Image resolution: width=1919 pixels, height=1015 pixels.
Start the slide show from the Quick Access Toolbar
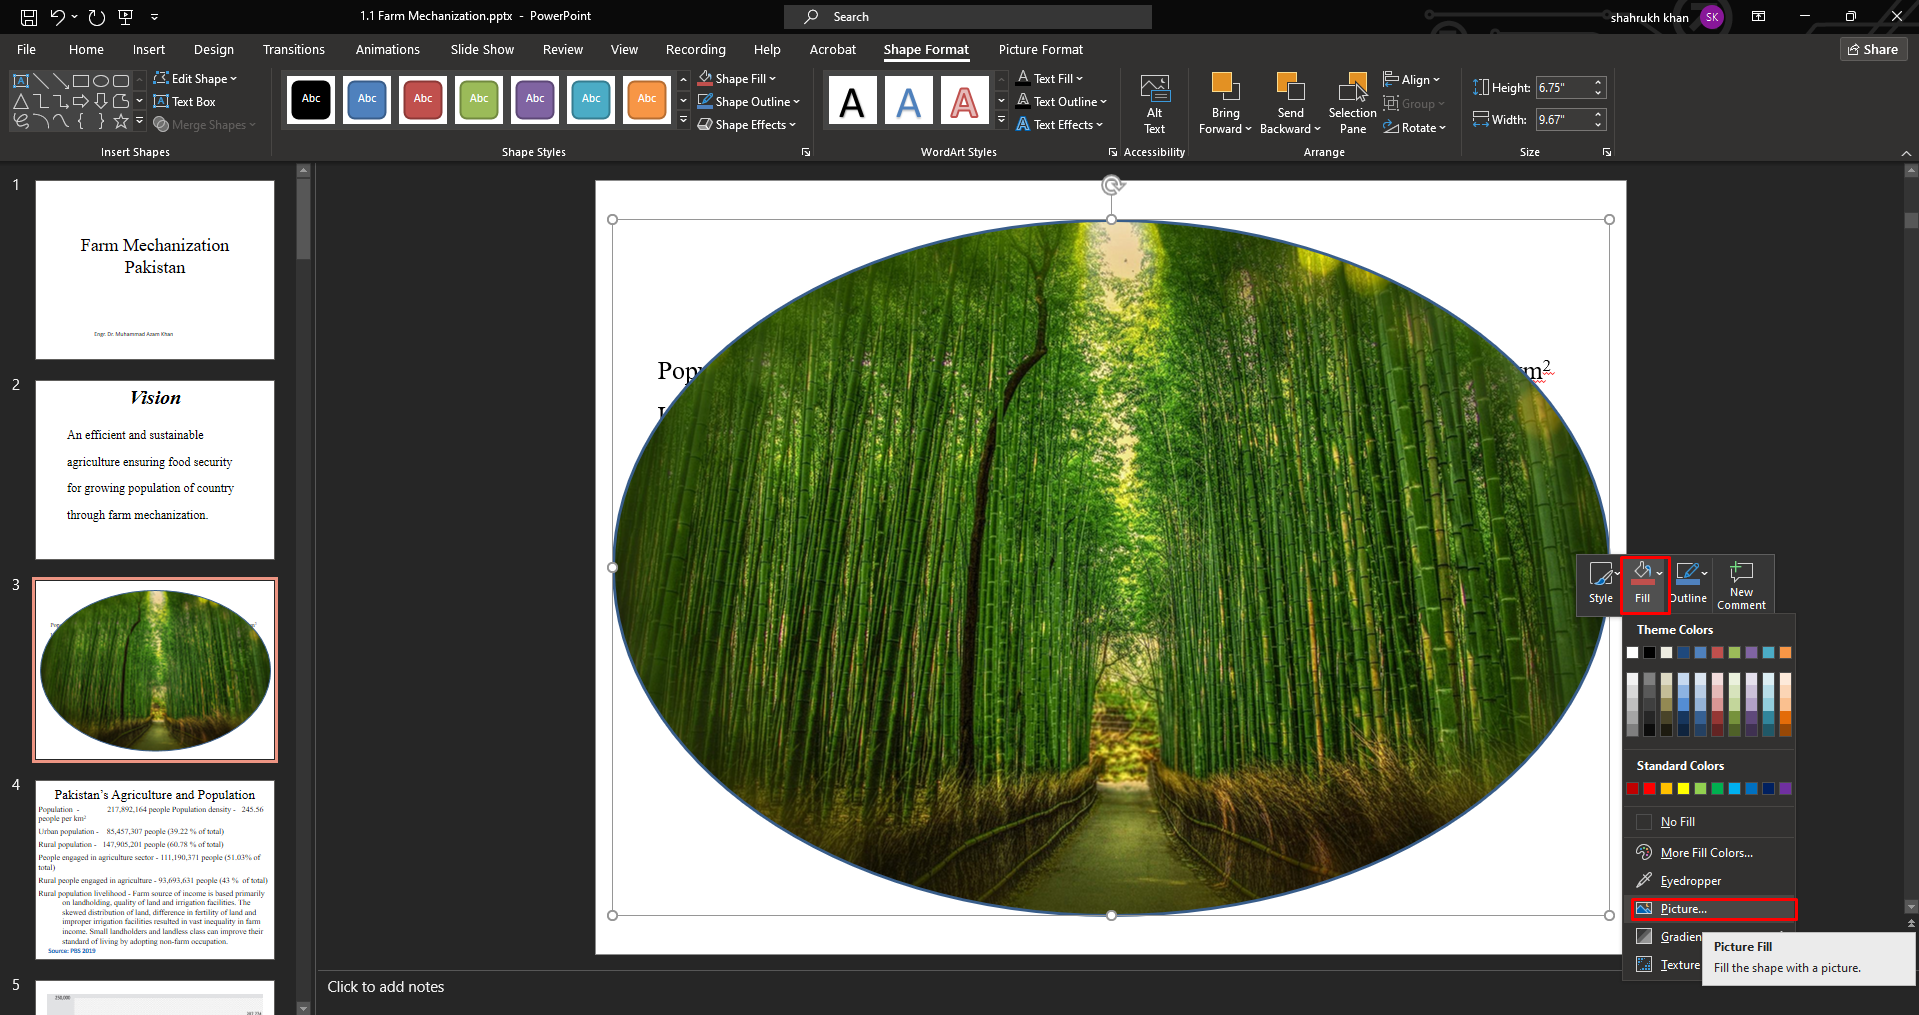(125, 17)
